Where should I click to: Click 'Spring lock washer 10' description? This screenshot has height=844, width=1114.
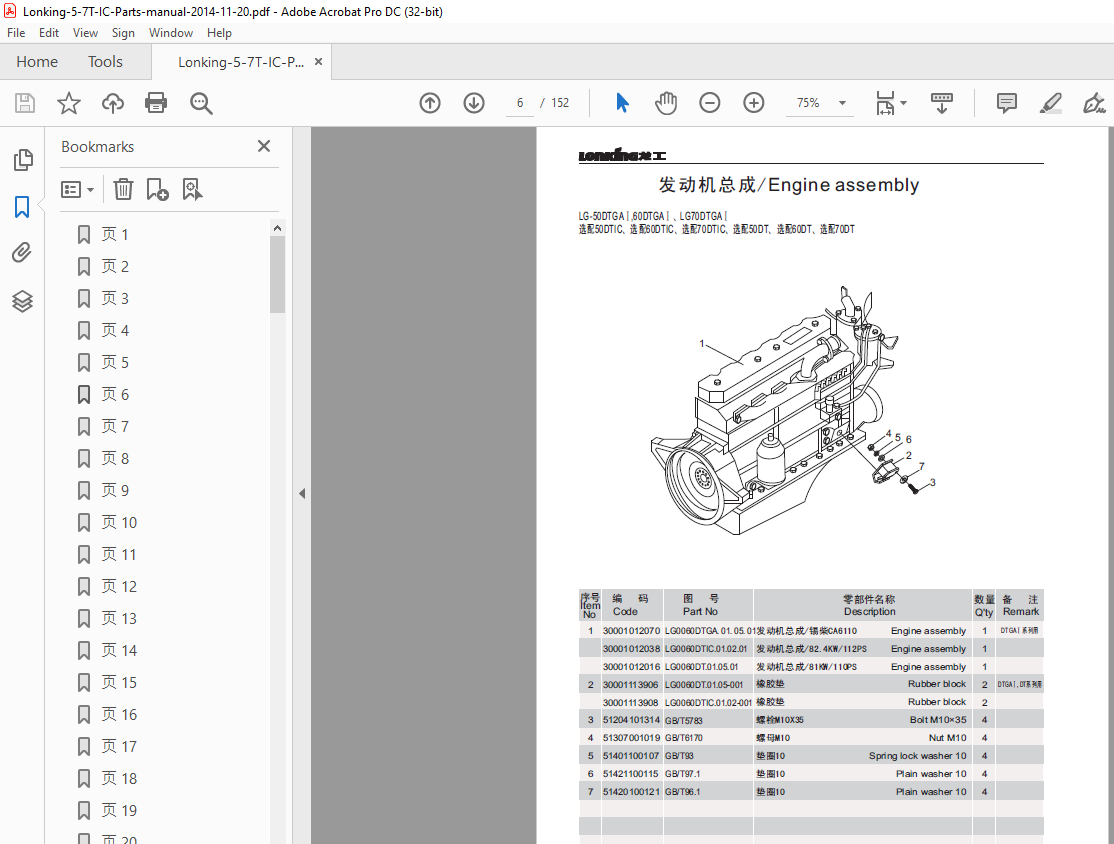[917, 756]
